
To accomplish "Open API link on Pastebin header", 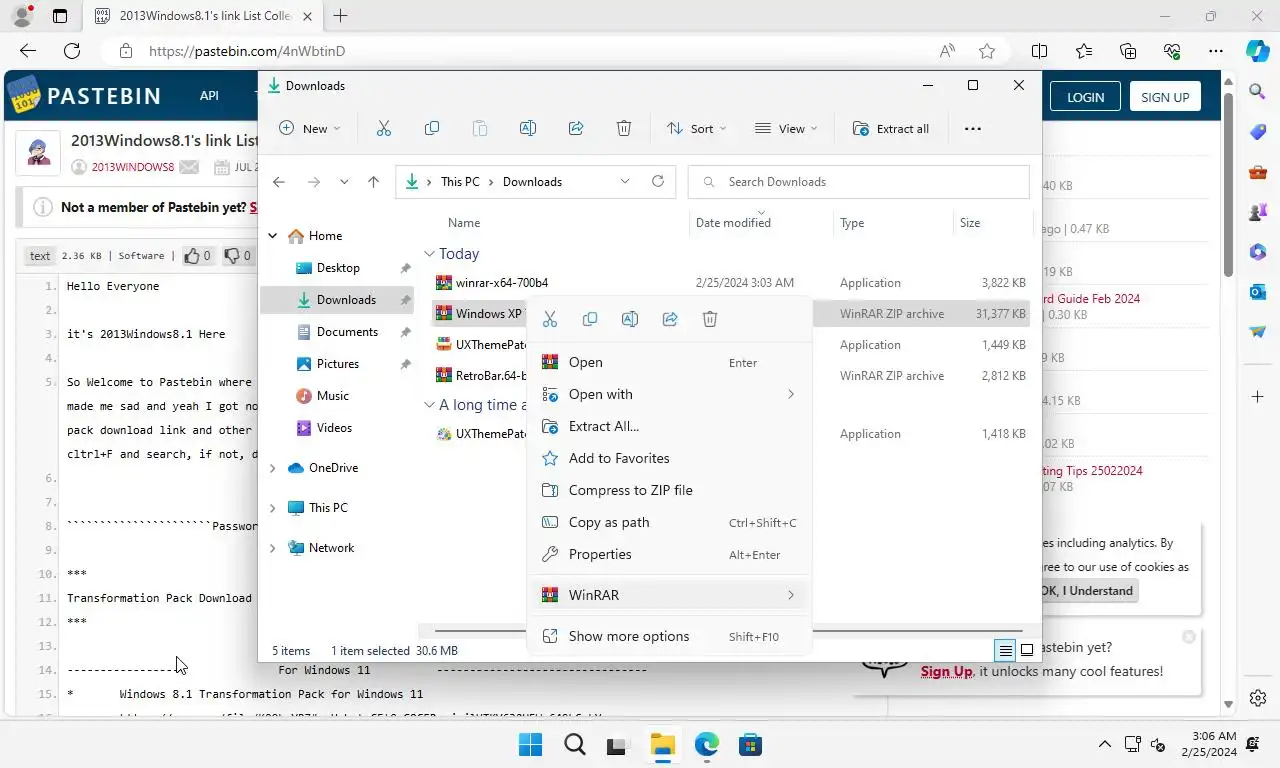I will click(x=209, y=96).
